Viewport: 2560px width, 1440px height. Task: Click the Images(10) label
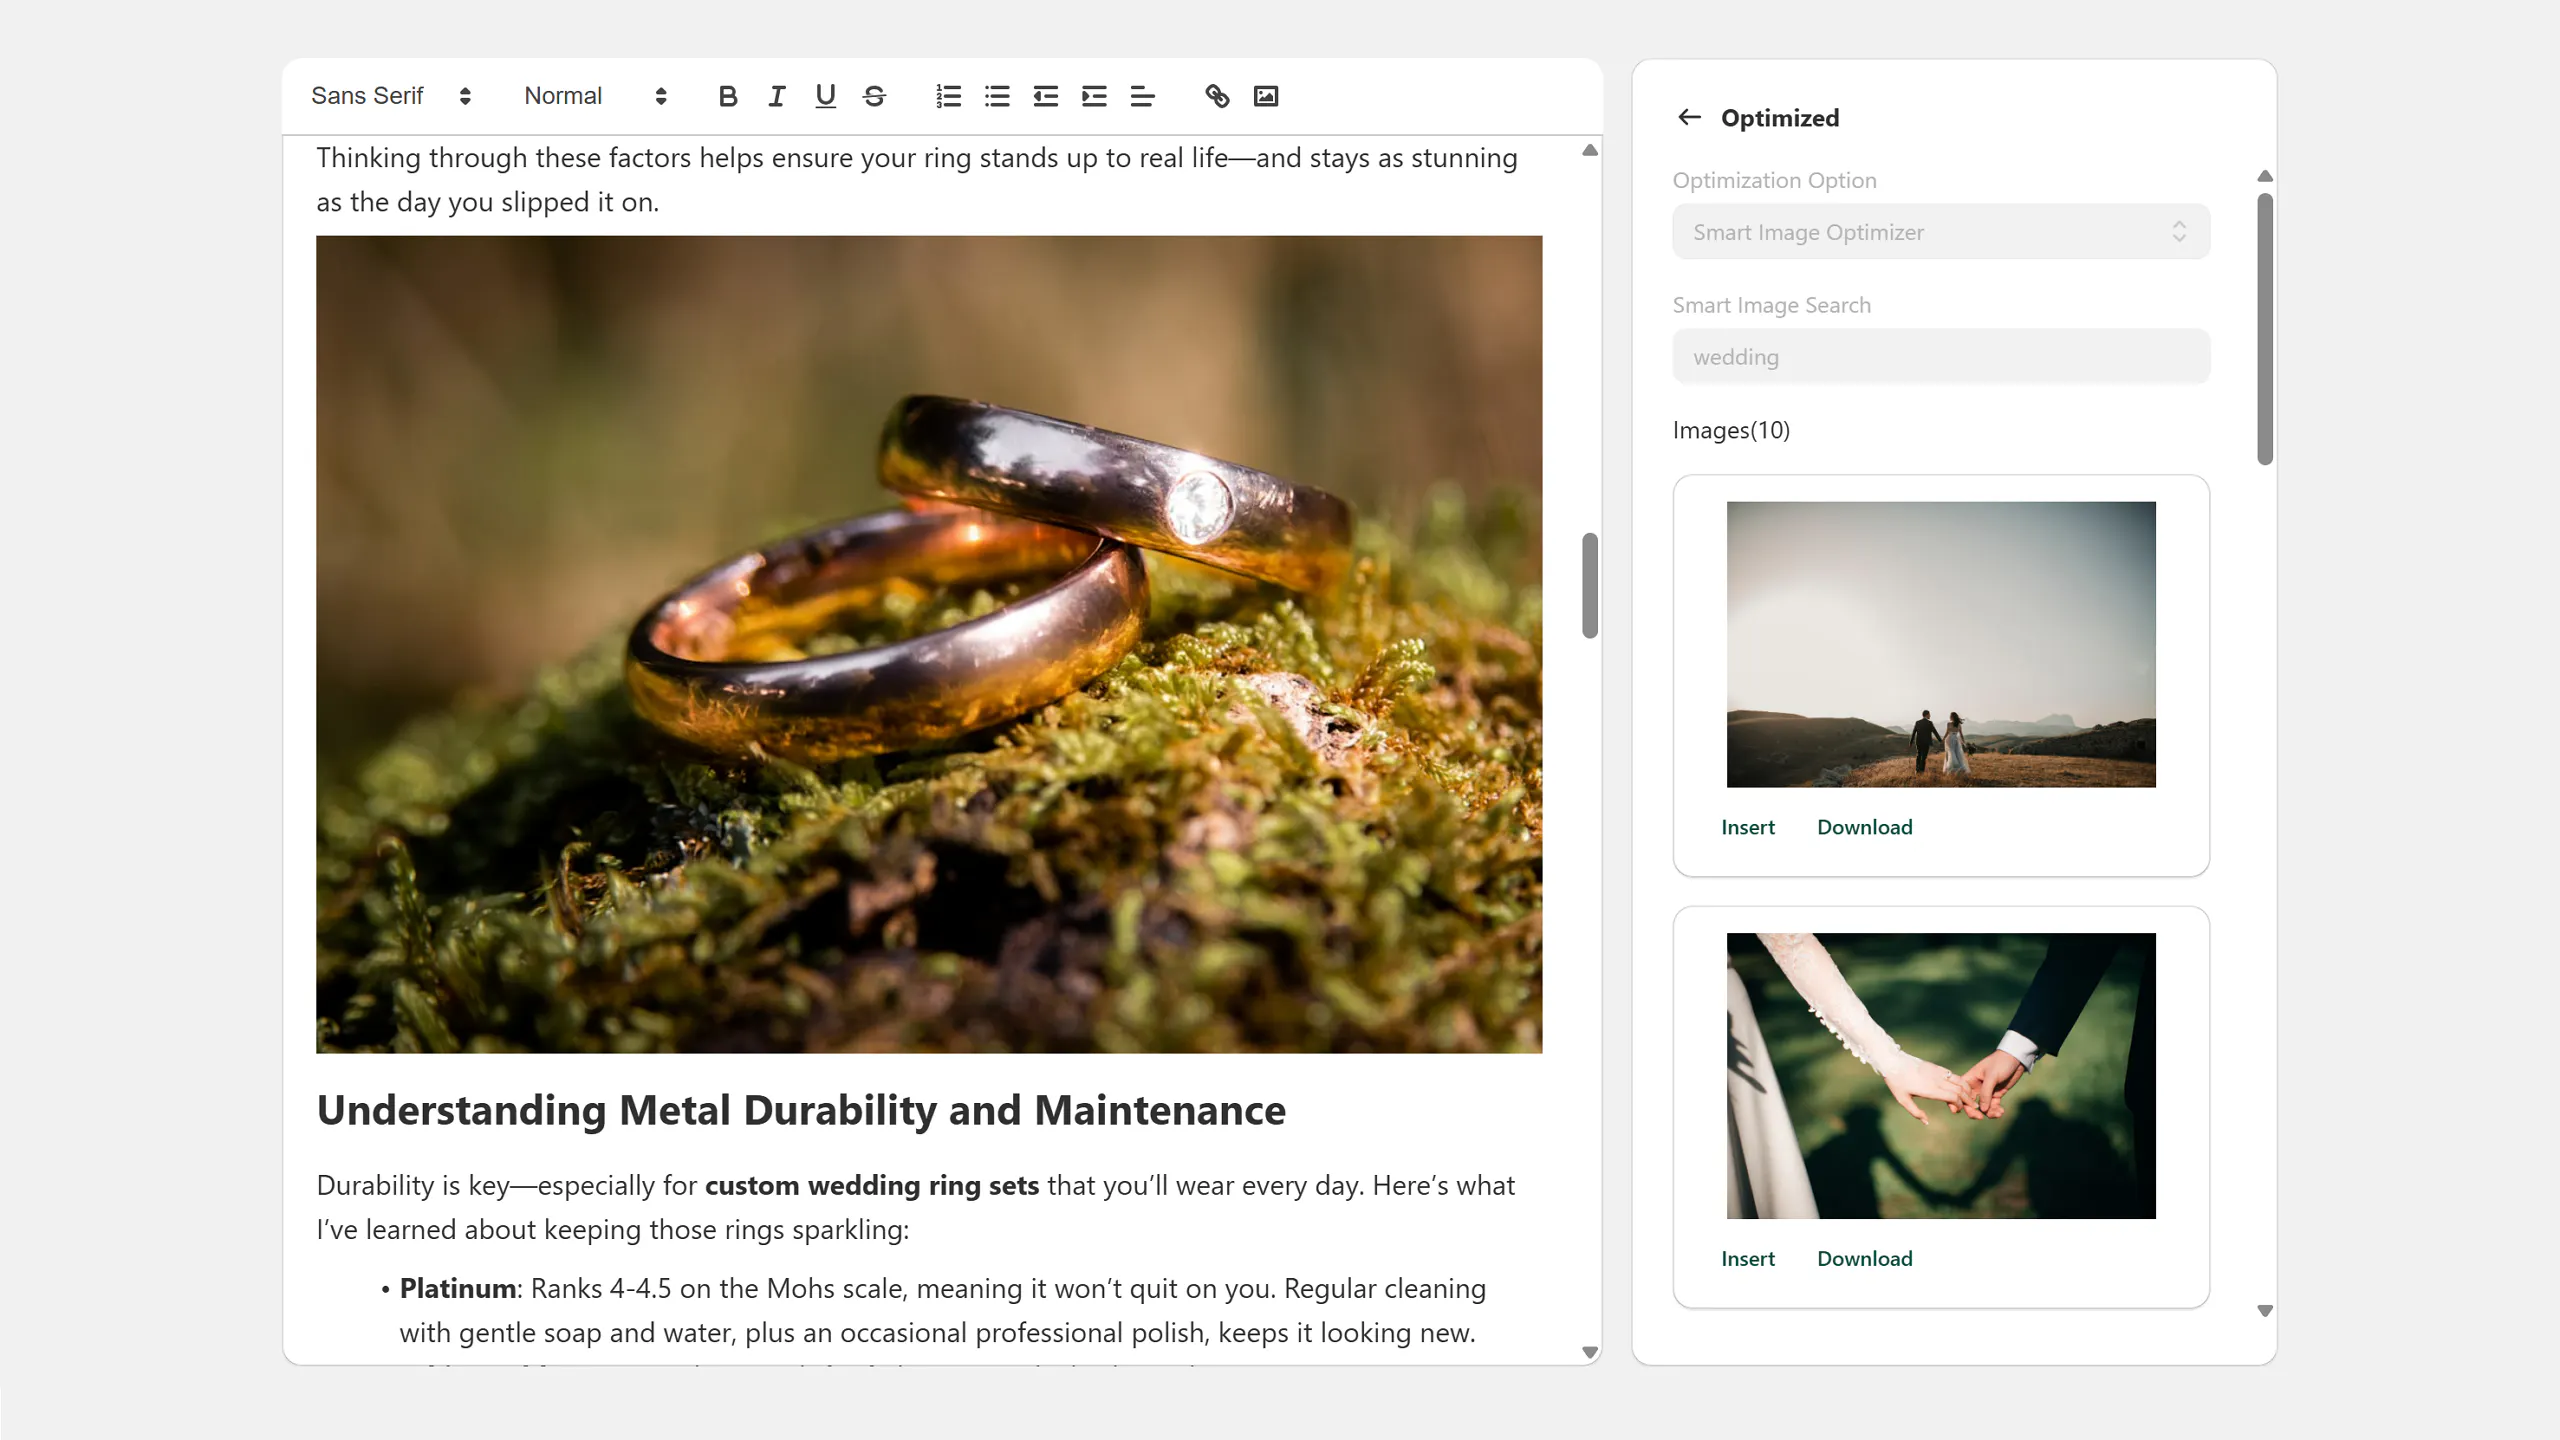click(1731, 430)
